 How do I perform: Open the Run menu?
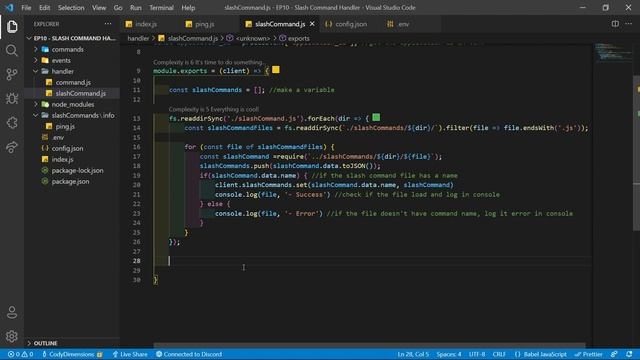pyautogui.click(x=136, y=8)
